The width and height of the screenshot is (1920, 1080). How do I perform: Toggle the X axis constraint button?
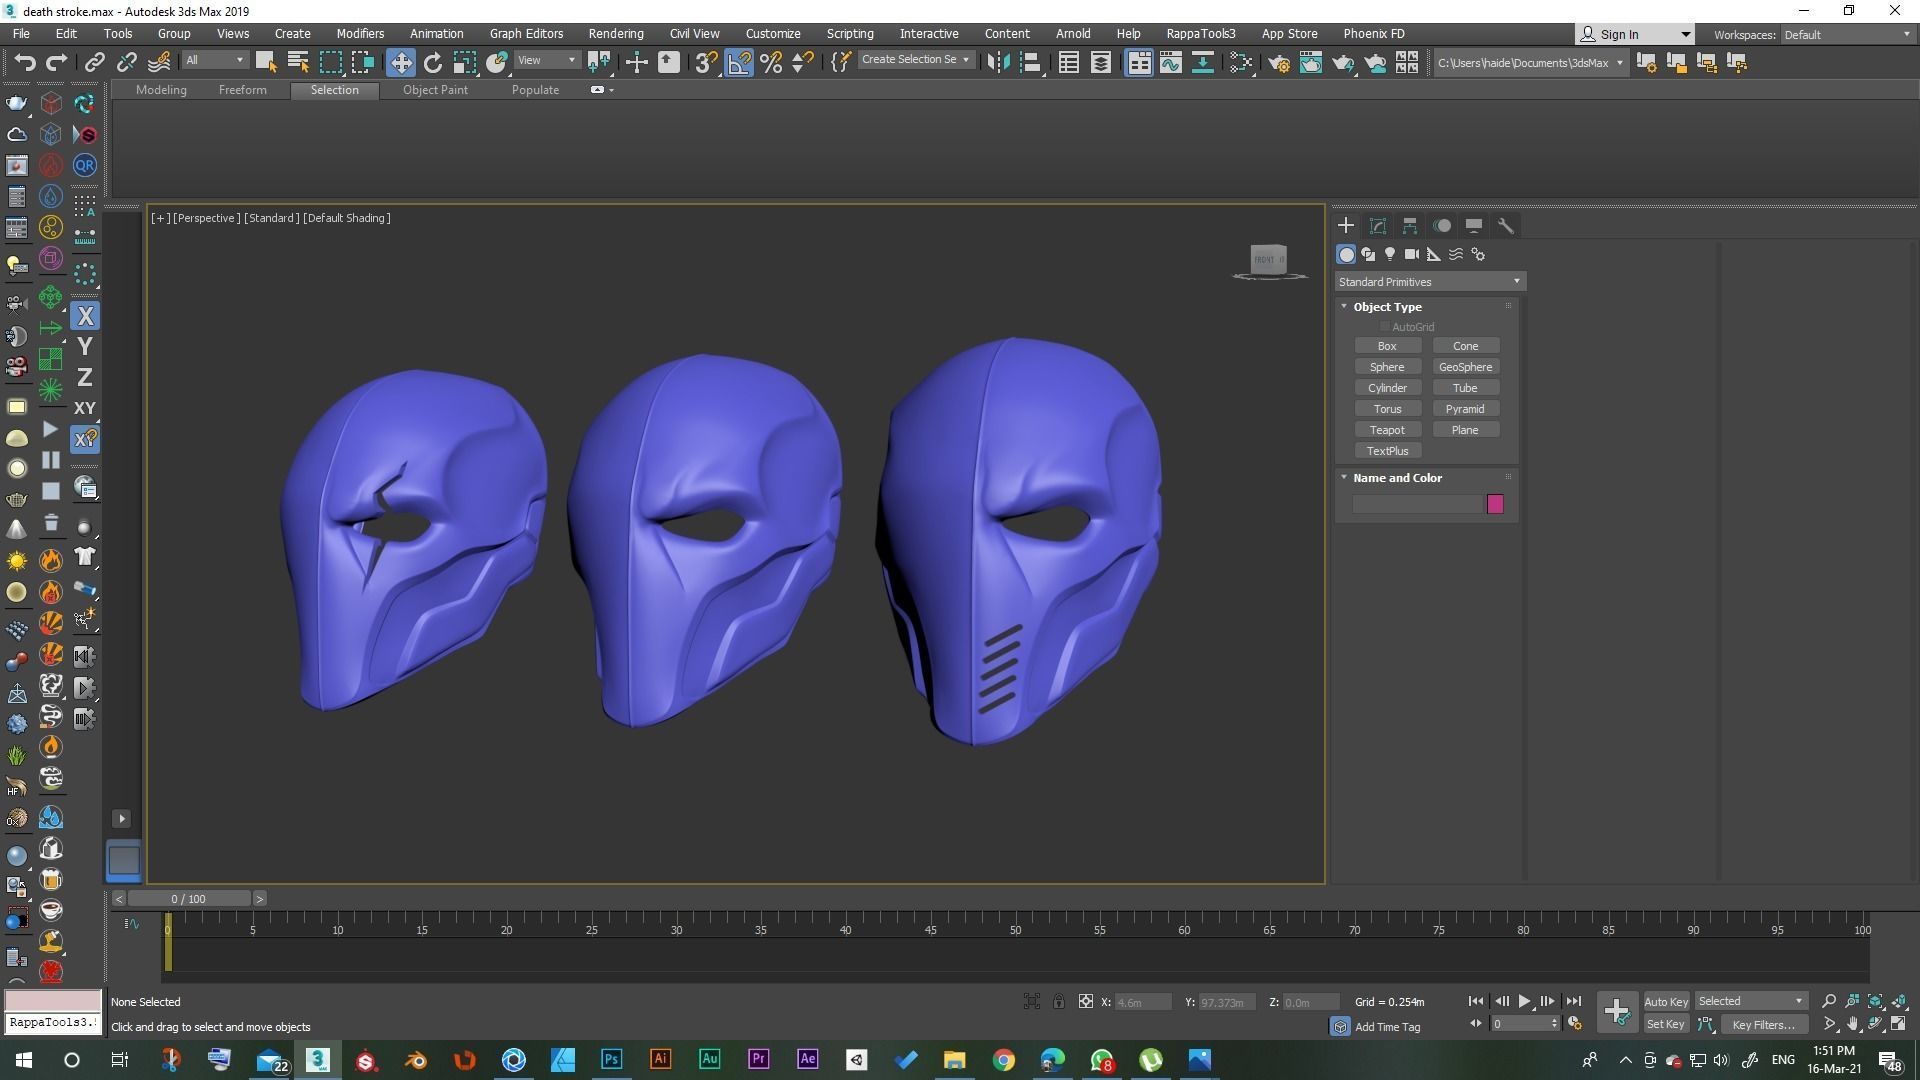85,316
